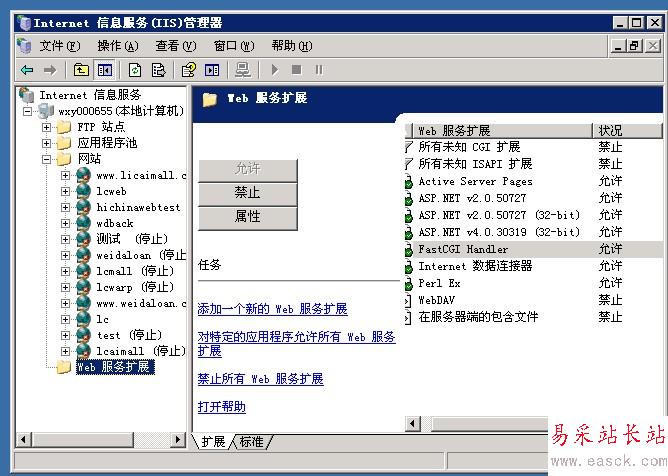Click the WebDAV extension icon
The width and height of the screenshot is (668, 476).
point(408,301)
